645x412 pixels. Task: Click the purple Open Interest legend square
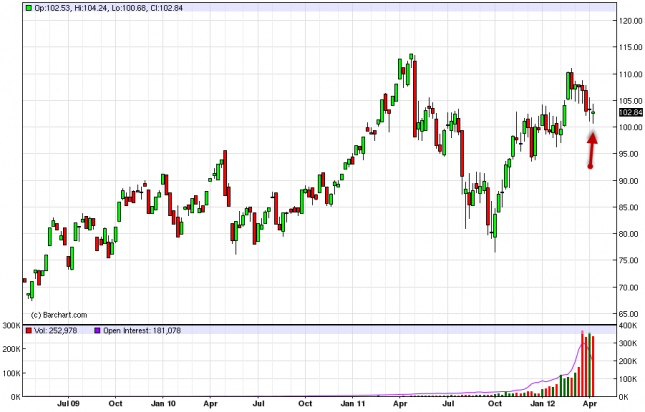point(97,331)
